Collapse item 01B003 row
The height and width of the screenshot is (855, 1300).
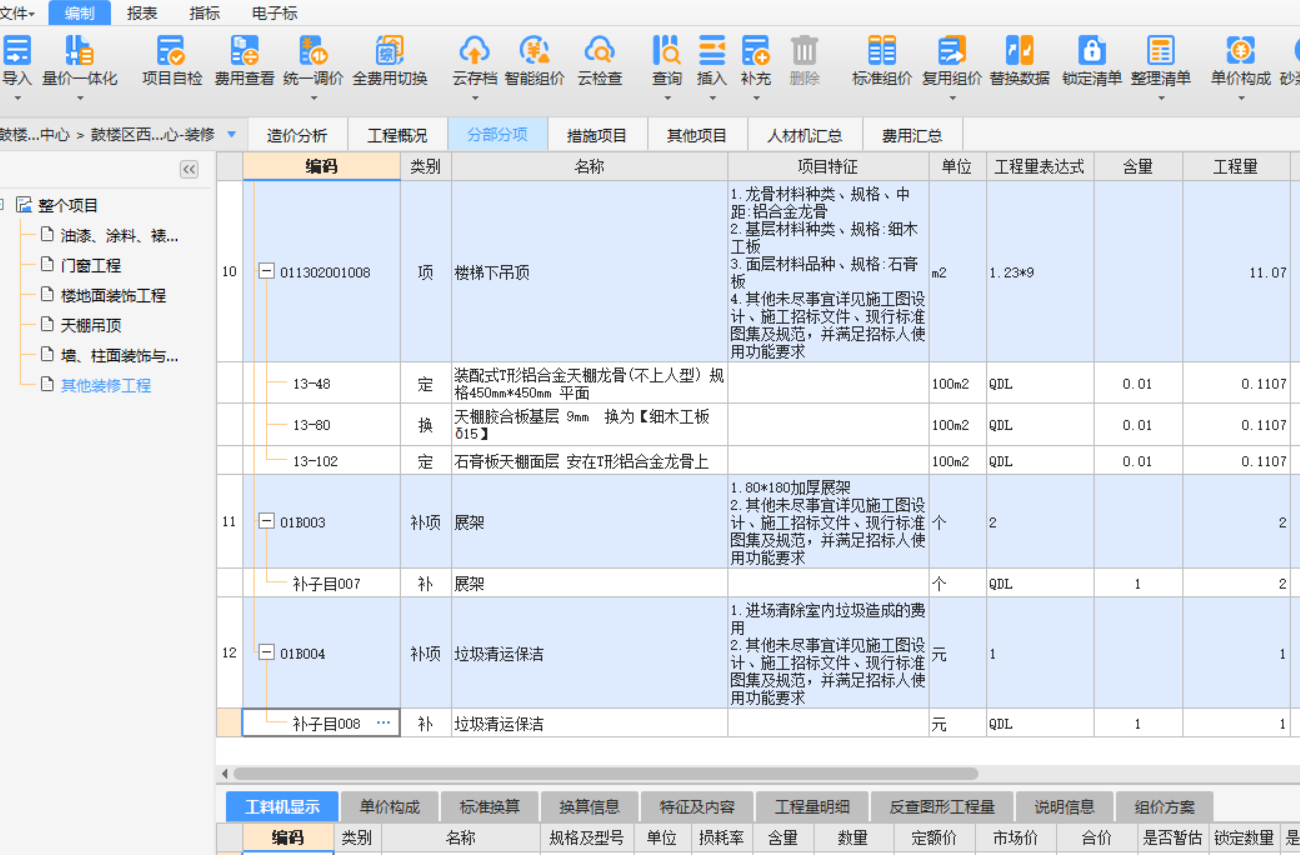coord(266,522)
